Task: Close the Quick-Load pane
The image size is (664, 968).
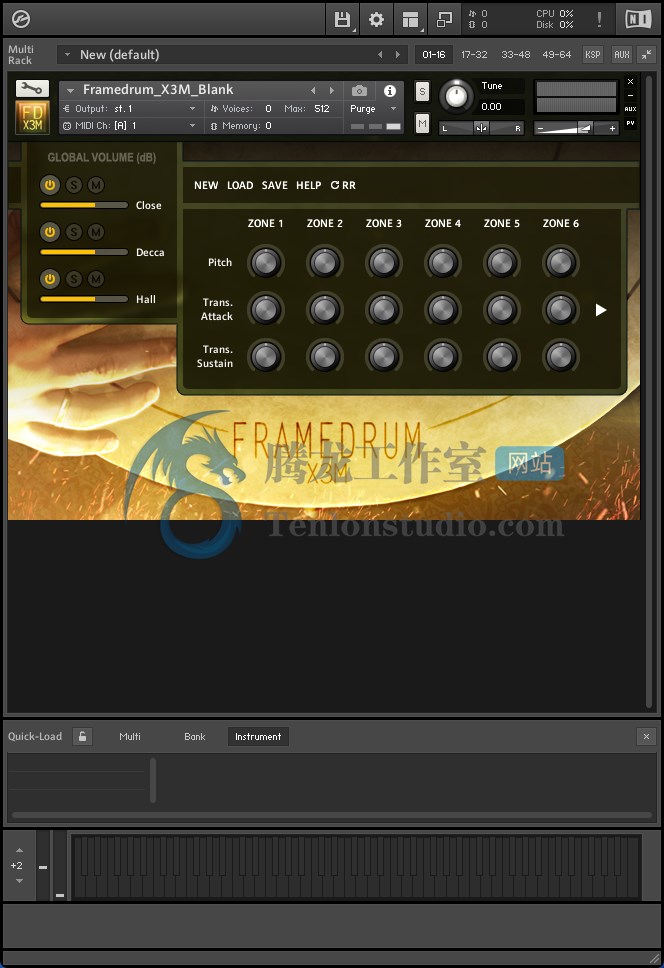Action: pyautogui.click(x=646, y=736)
